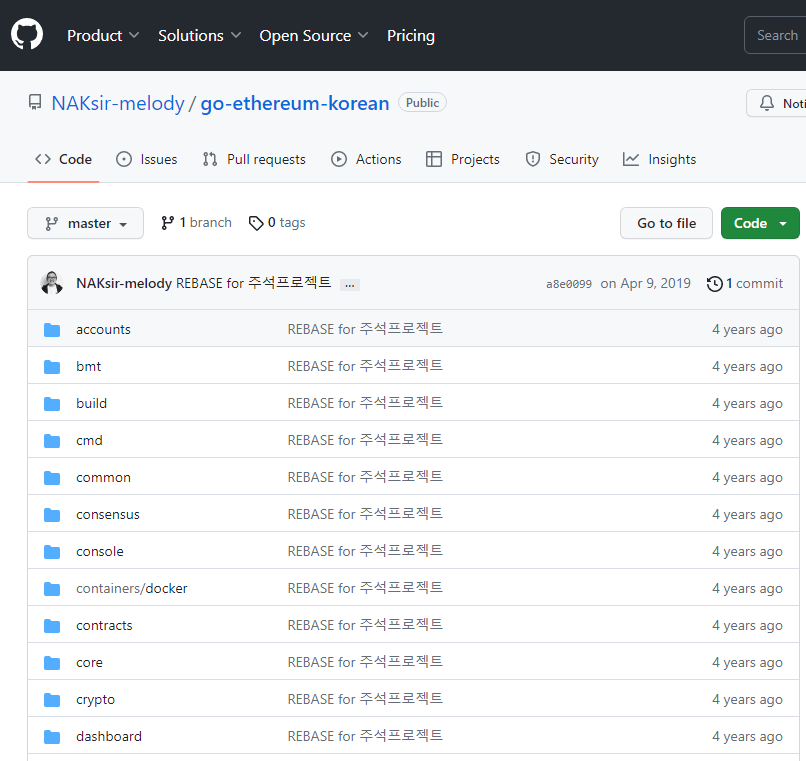Switch to the Code tab

click(x=63, y=159)
